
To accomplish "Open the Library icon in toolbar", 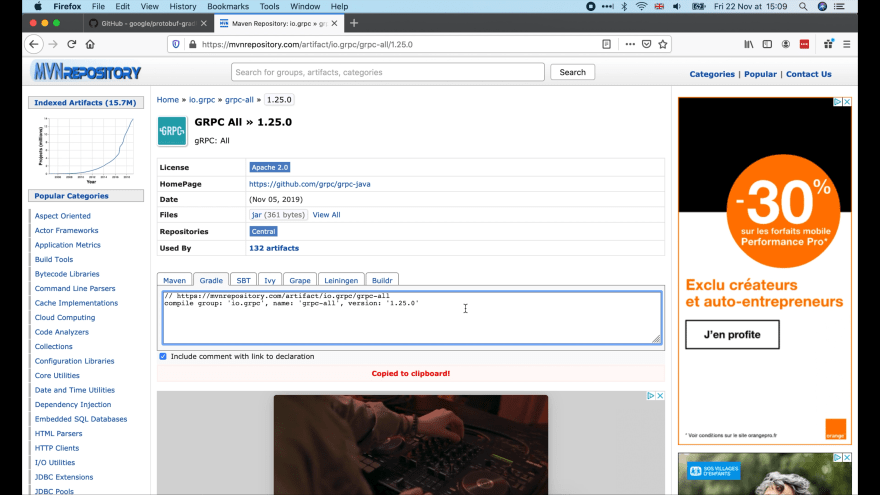I will click(749, 44).
